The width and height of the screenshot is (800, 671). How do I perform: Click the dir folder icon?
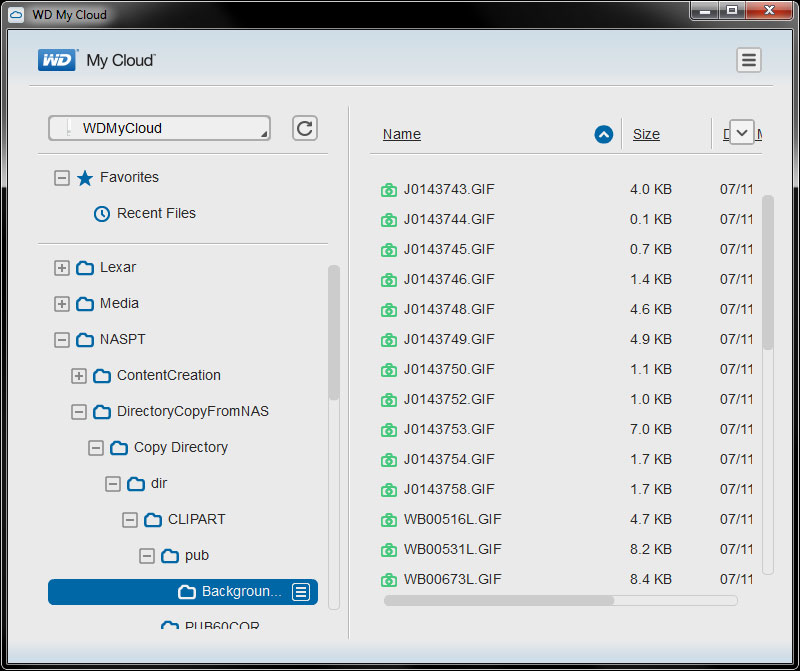(136, 484)
